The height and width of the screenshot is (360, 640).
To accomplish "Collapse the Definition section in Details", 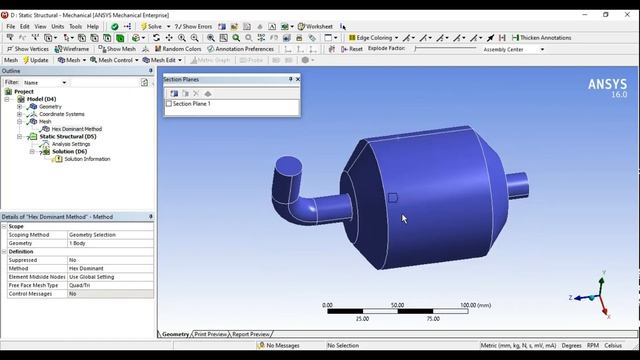I will pyautogui.click(x=4, y=252).
